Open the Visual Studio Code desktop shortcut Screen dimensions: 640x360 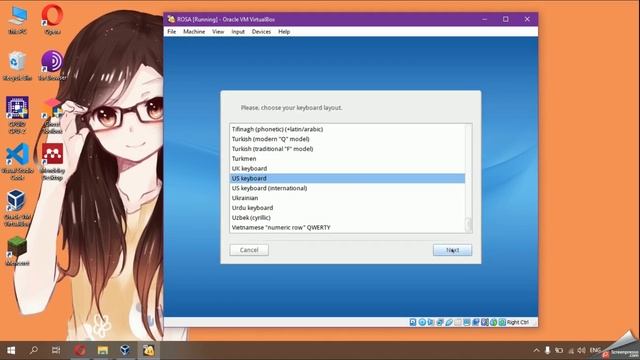pyautogui.click(x=18, y=162)
